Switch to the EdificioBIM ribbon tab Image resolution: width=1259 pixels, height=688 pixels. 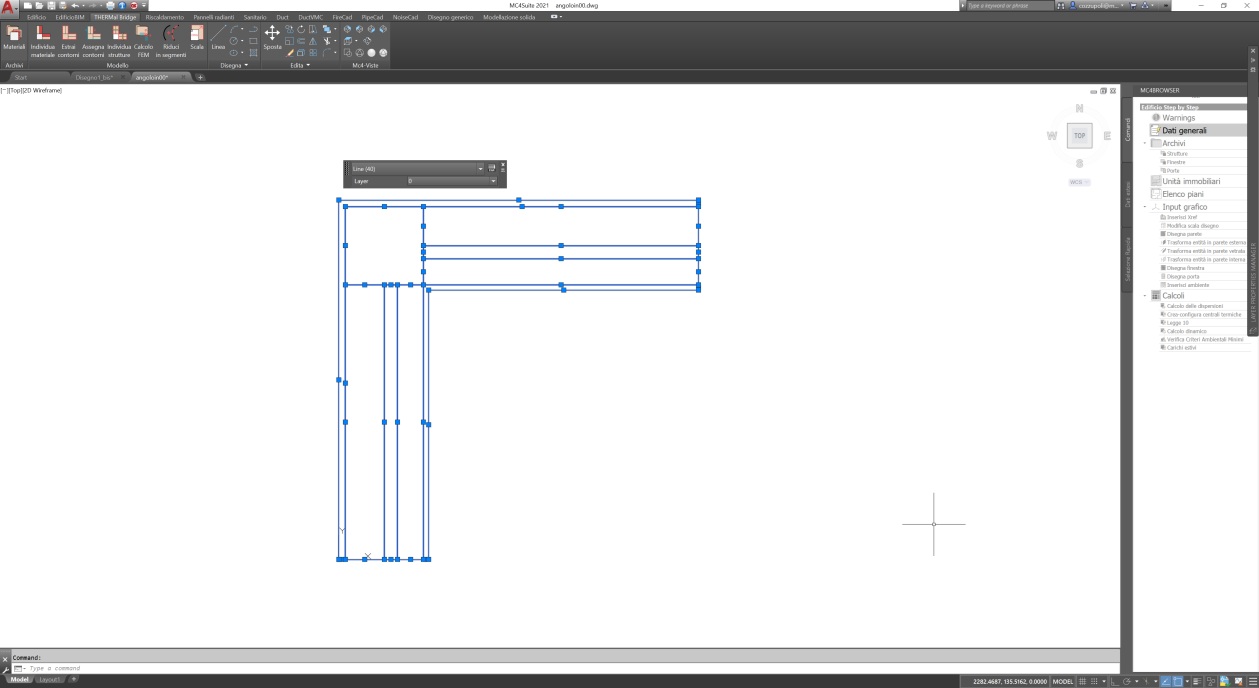tap(70, 17)
